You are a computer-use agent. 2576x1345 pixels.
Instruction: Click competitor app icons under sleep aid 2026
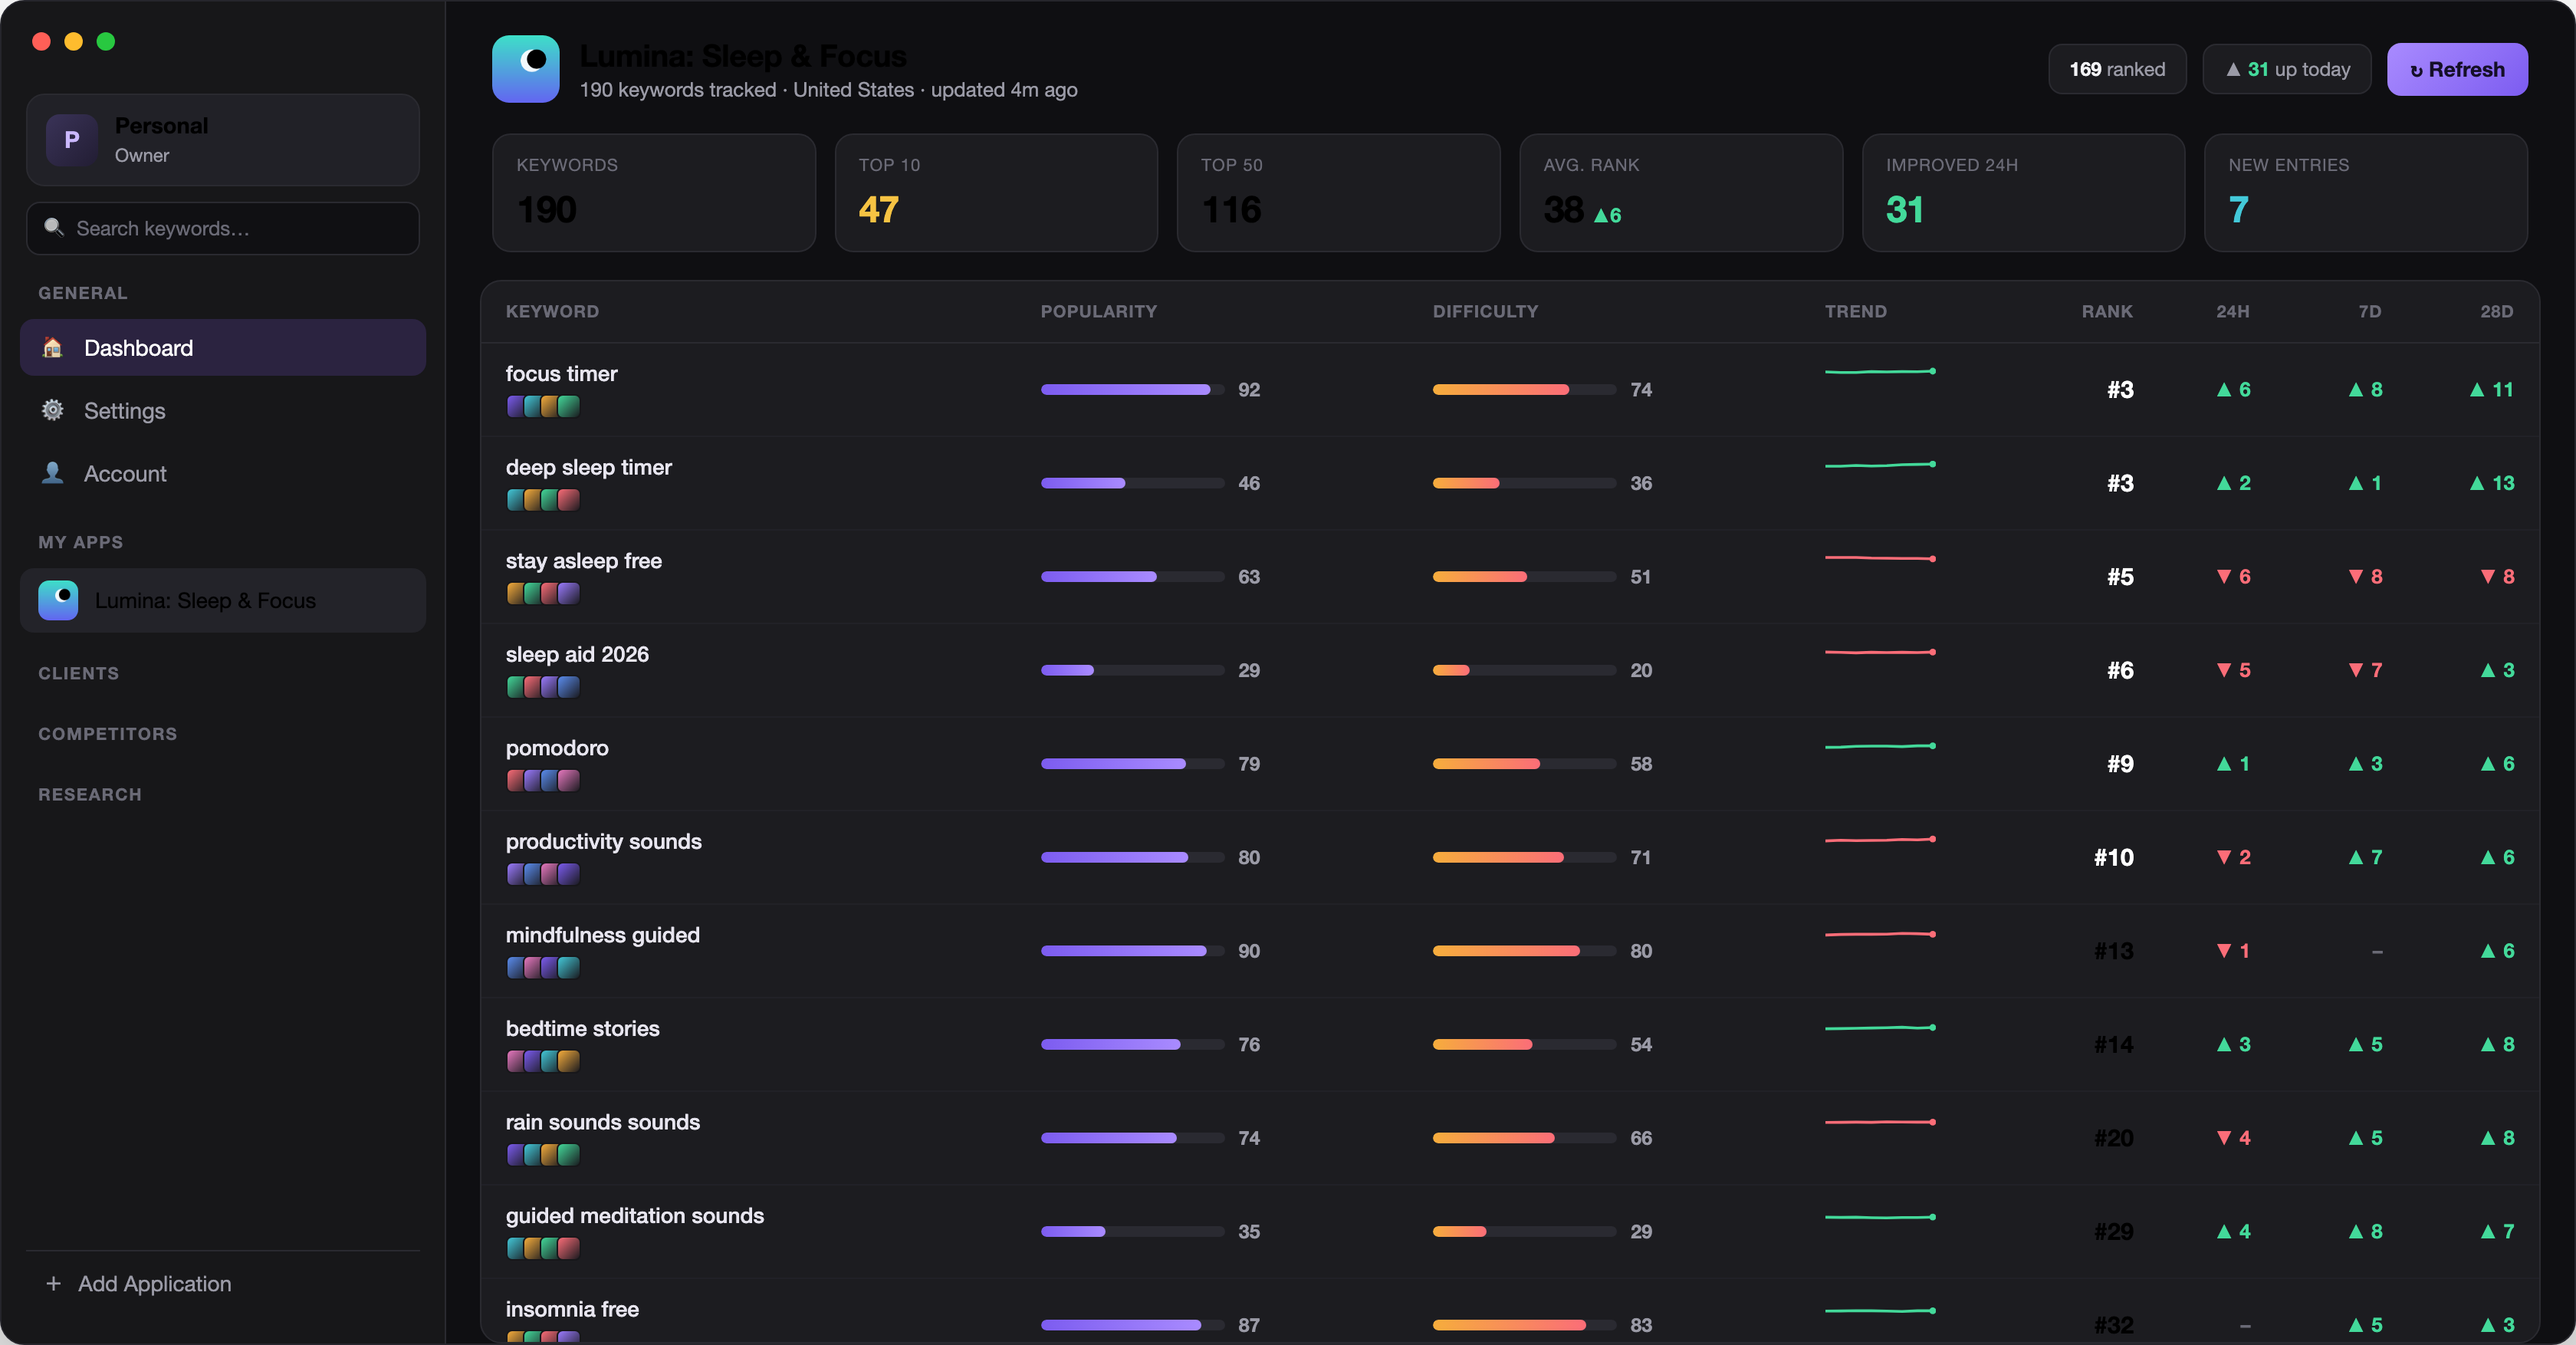tap(543, 687)
